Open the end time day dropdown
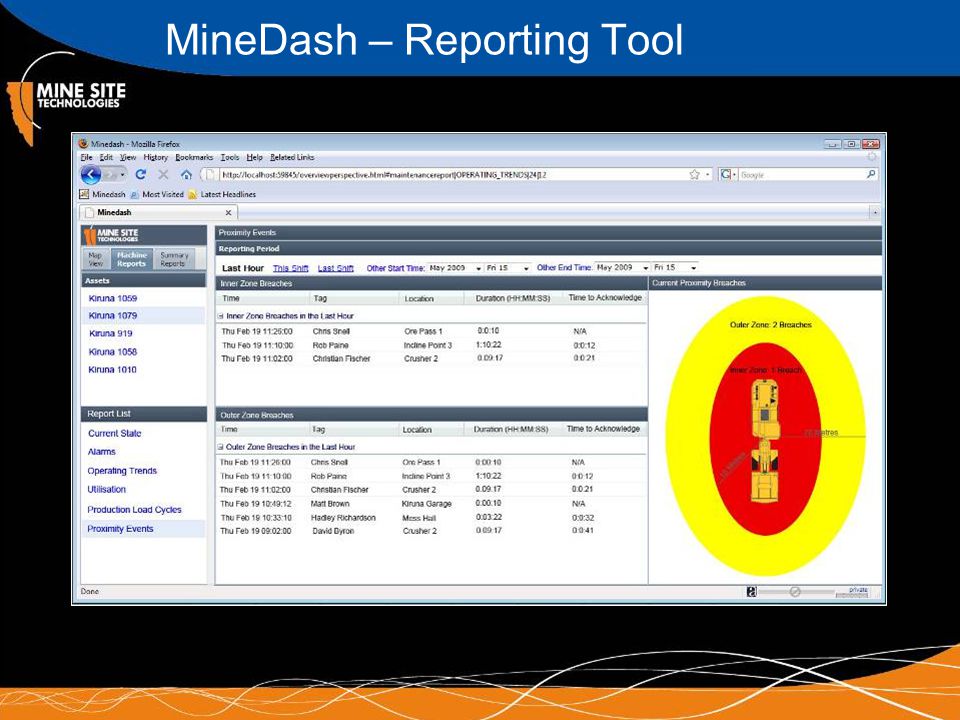The height and width of the screenshot is (720, 960). coord(675,268)
